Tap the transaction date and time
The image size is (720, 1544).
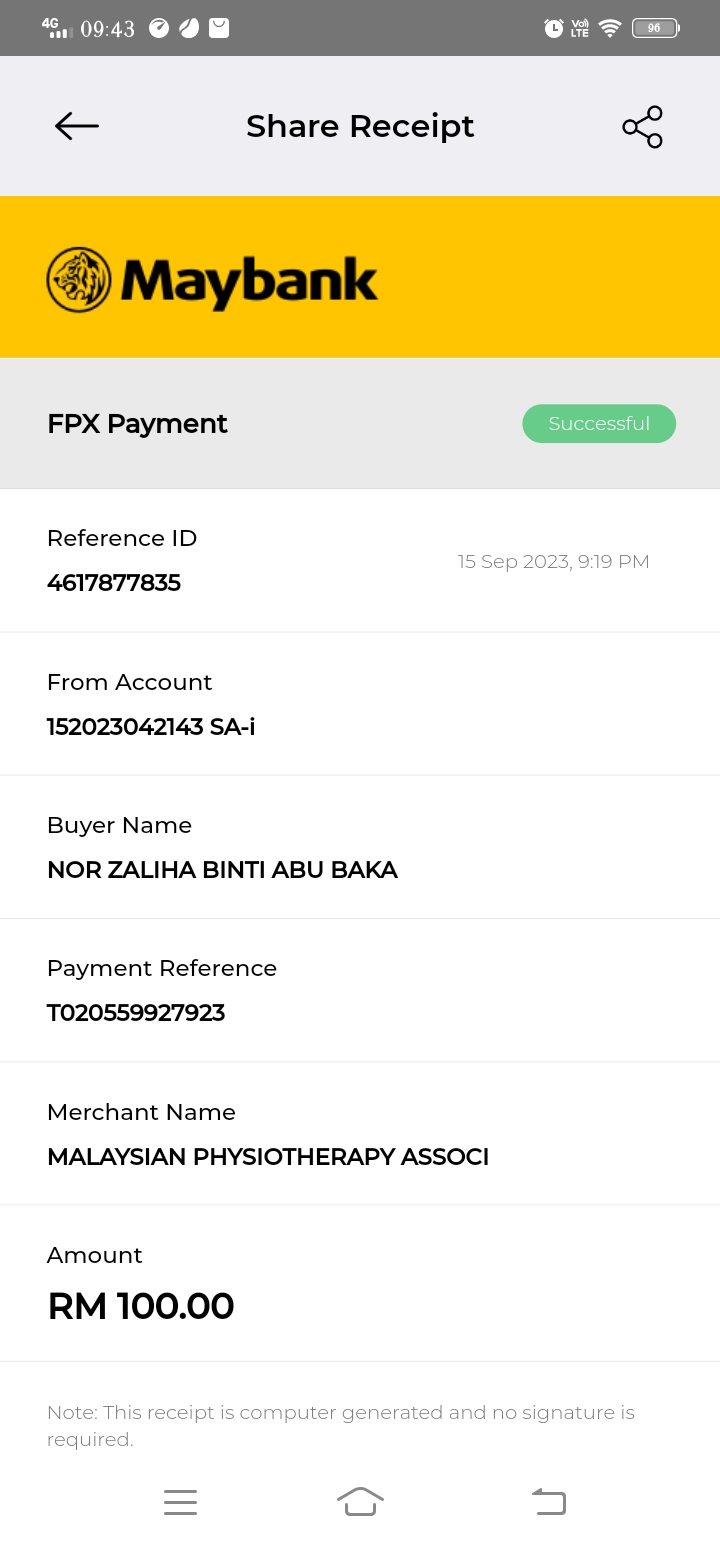pos(553,562)
